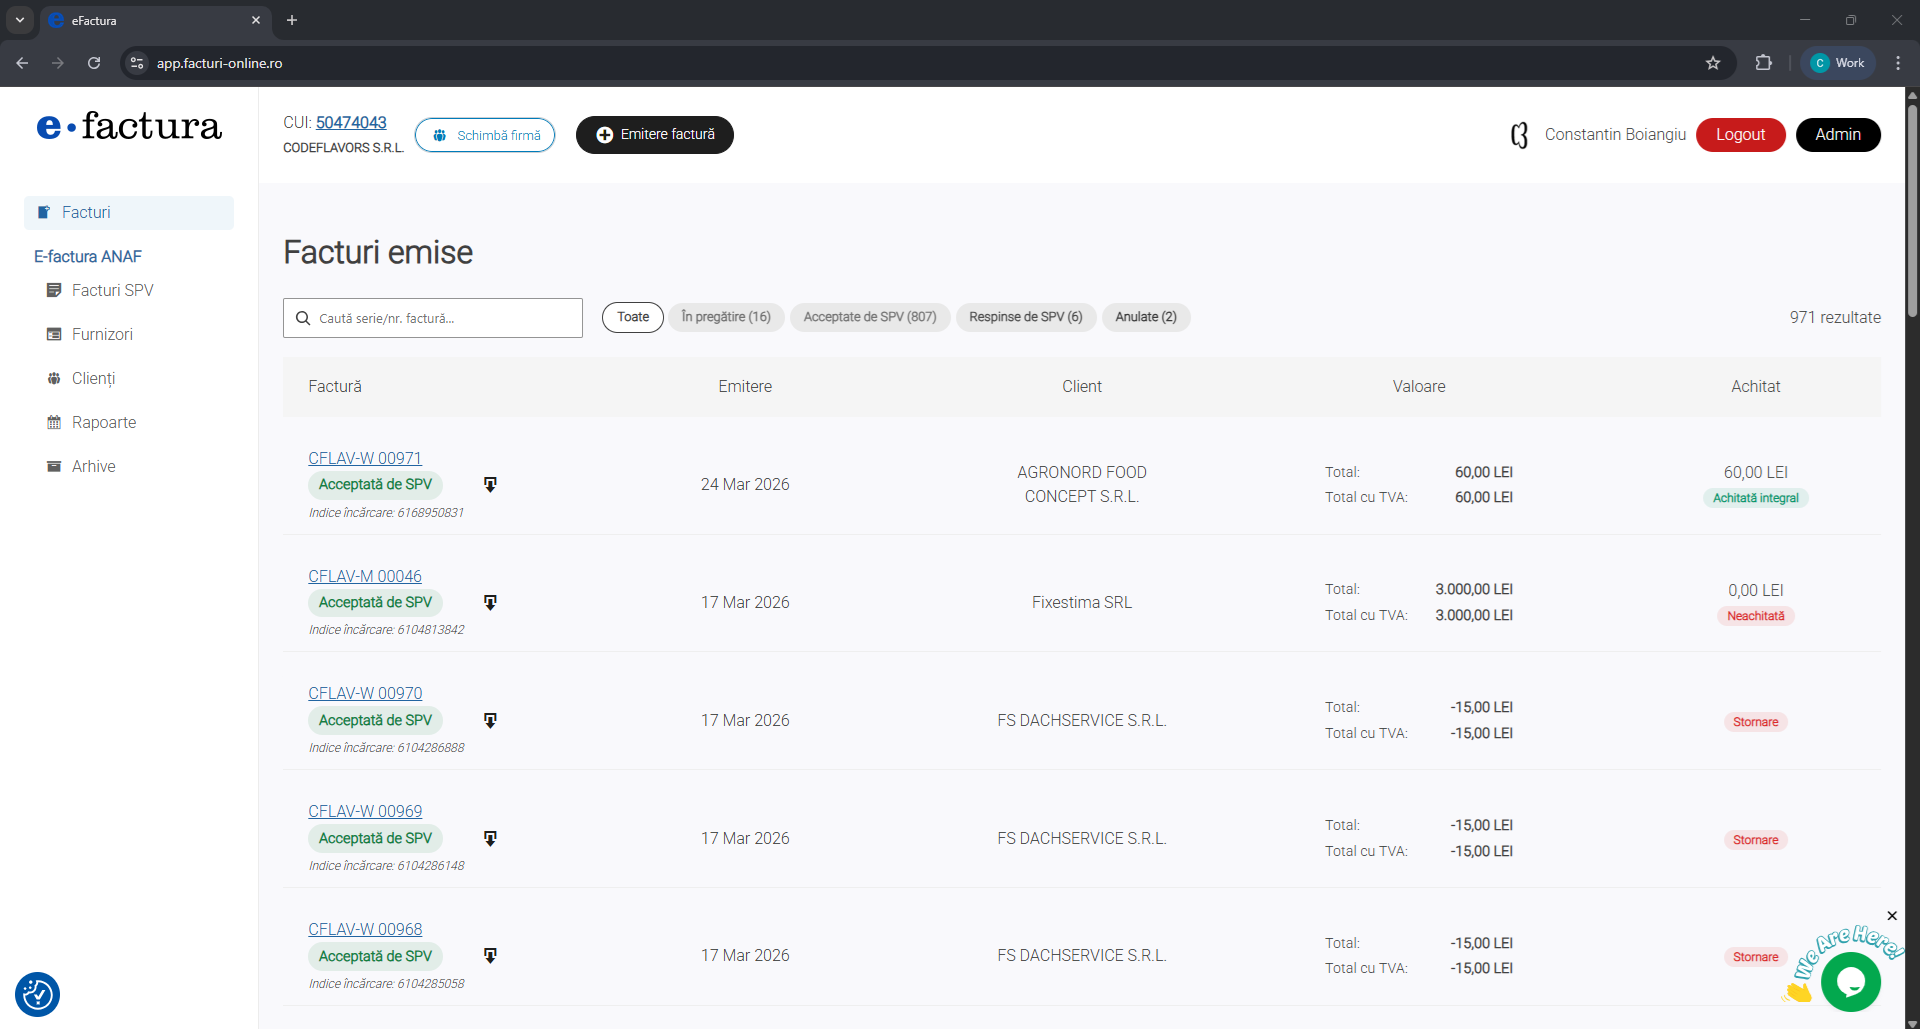Click the download icon for invoice CFLAV-M 00046
Viewport: 1920px width, 1029px height.
click(490, 602)
